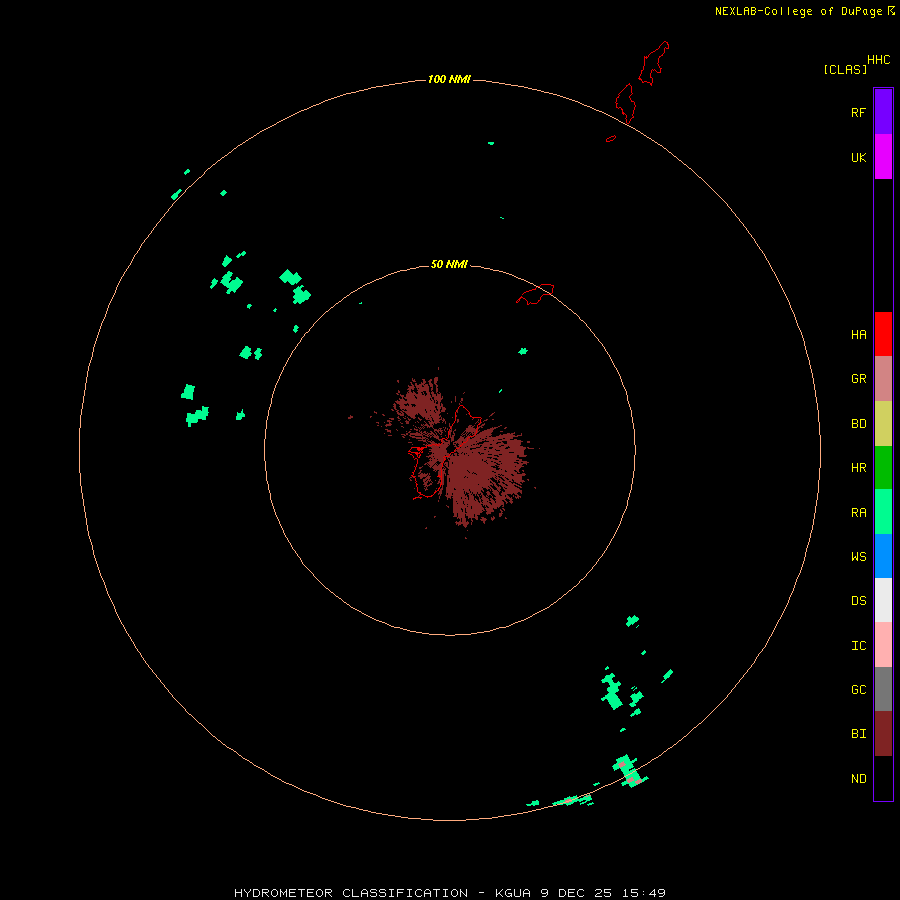Image resolution: width=900 pixels, height=900 pixels.
Task: Select the GR legend color block
Action: pyautogui.click(x=883, y=379)
